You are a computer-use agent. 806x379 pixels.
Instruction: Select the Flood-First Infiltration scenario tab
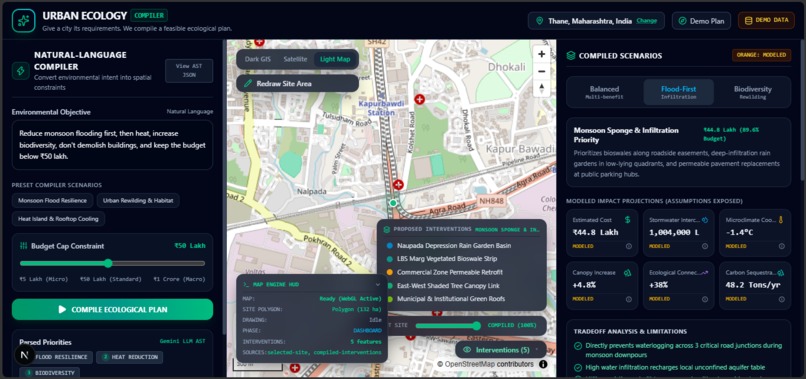[679, 92]
